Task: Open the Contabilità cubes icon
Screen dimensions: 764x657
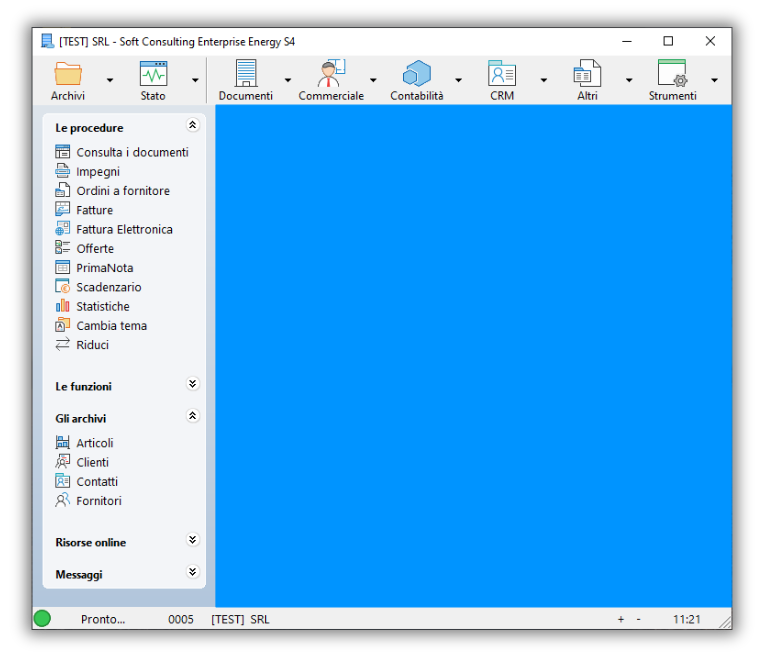Action: pos(416,74)
